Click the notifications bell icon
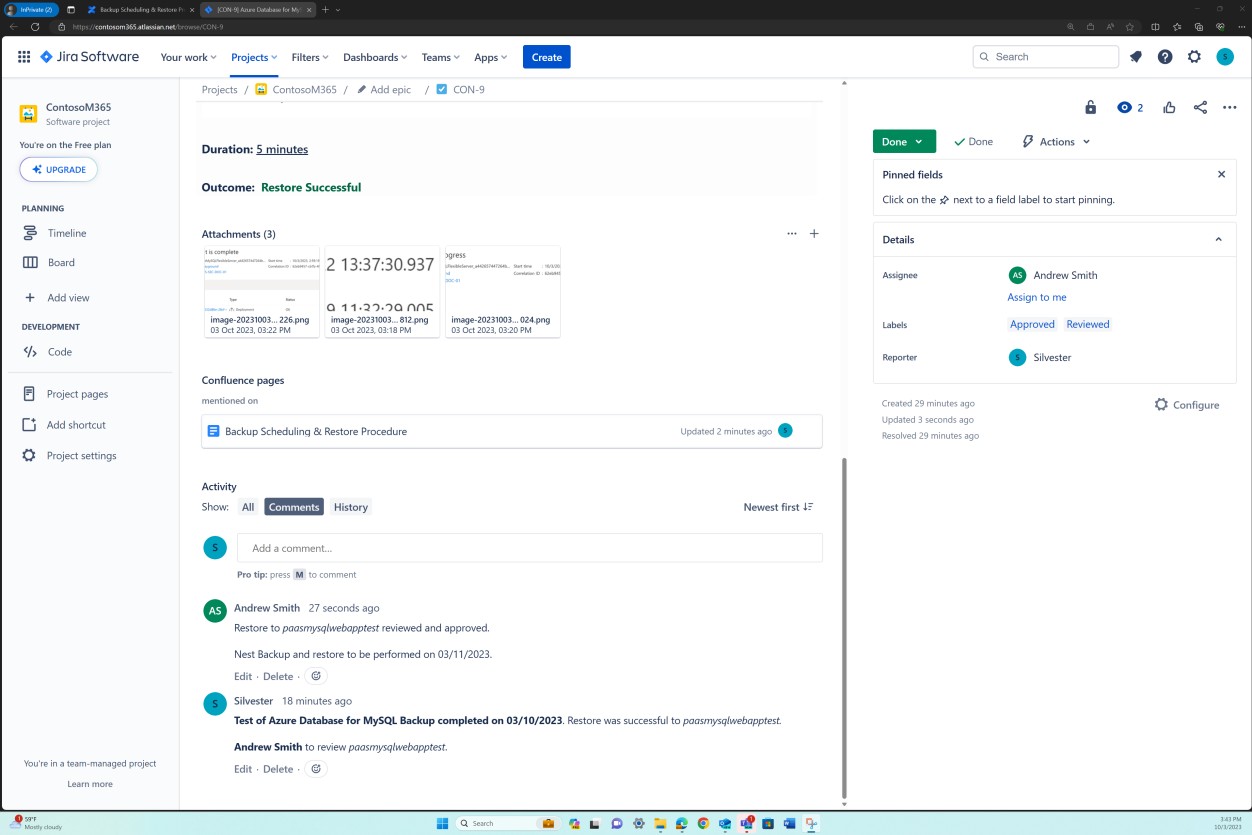1252x835 pixels. click(x=1135, y=57)
